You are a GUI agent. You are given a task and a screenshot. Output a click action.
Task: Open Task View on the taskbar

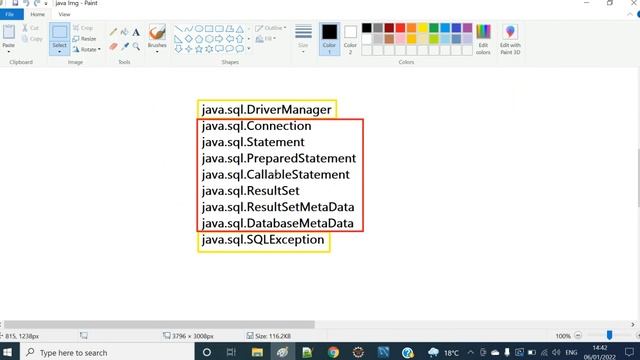231,352
